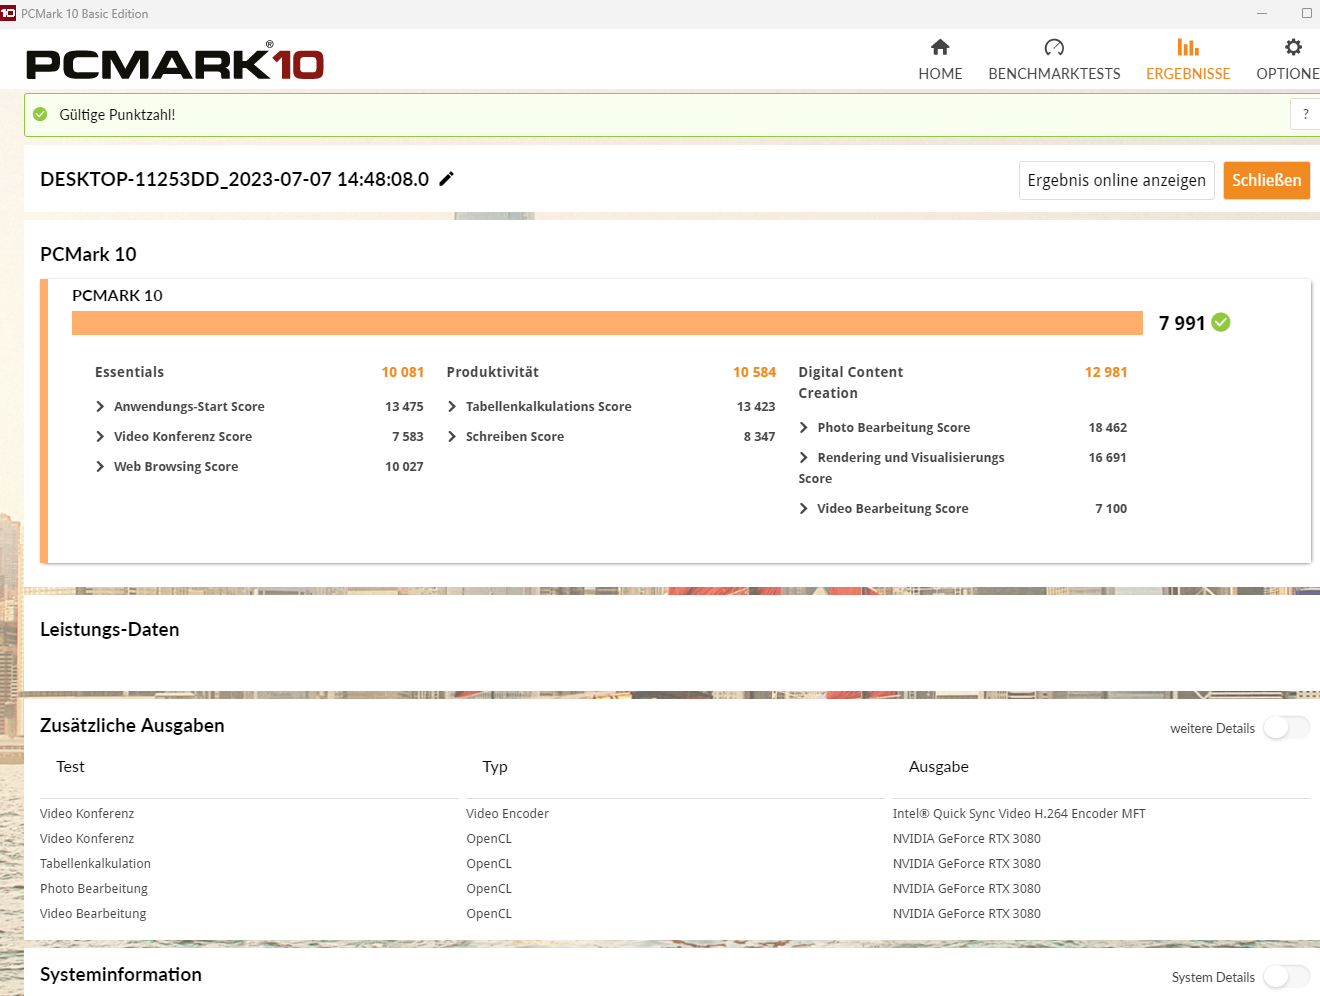Click the question mark help button
The height and width of the screenshot is (996, 1320).
pyautogui.click(x=1305, y=114)
